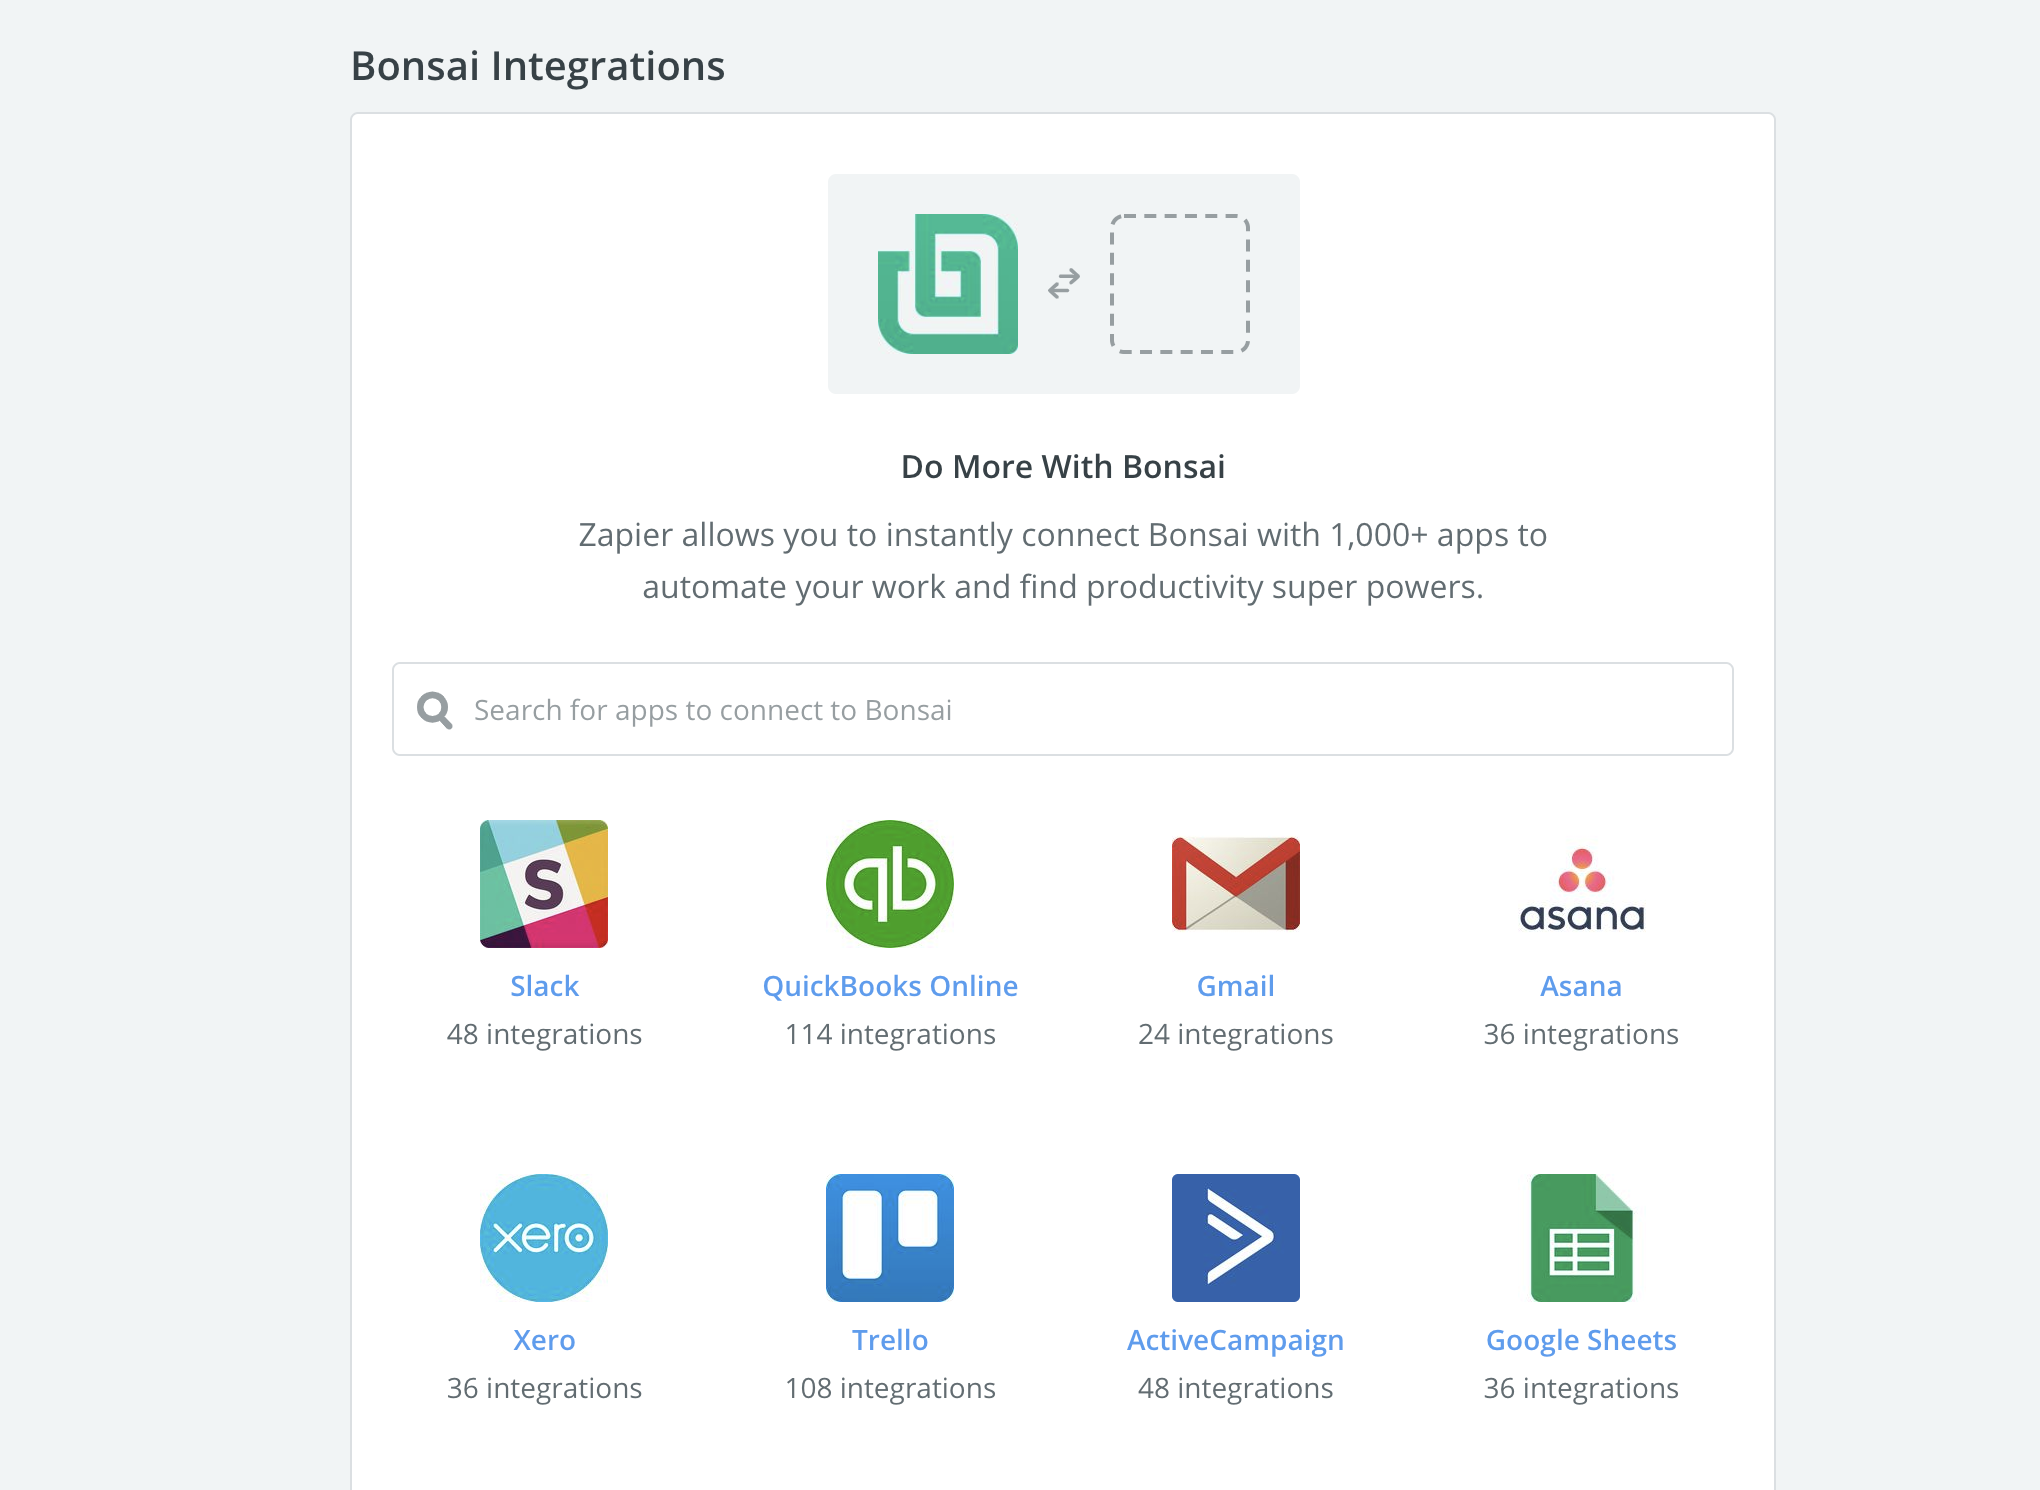Click the green Bonsai logo
This screenshot has width=2040, height=1490.
pos(948,284)
